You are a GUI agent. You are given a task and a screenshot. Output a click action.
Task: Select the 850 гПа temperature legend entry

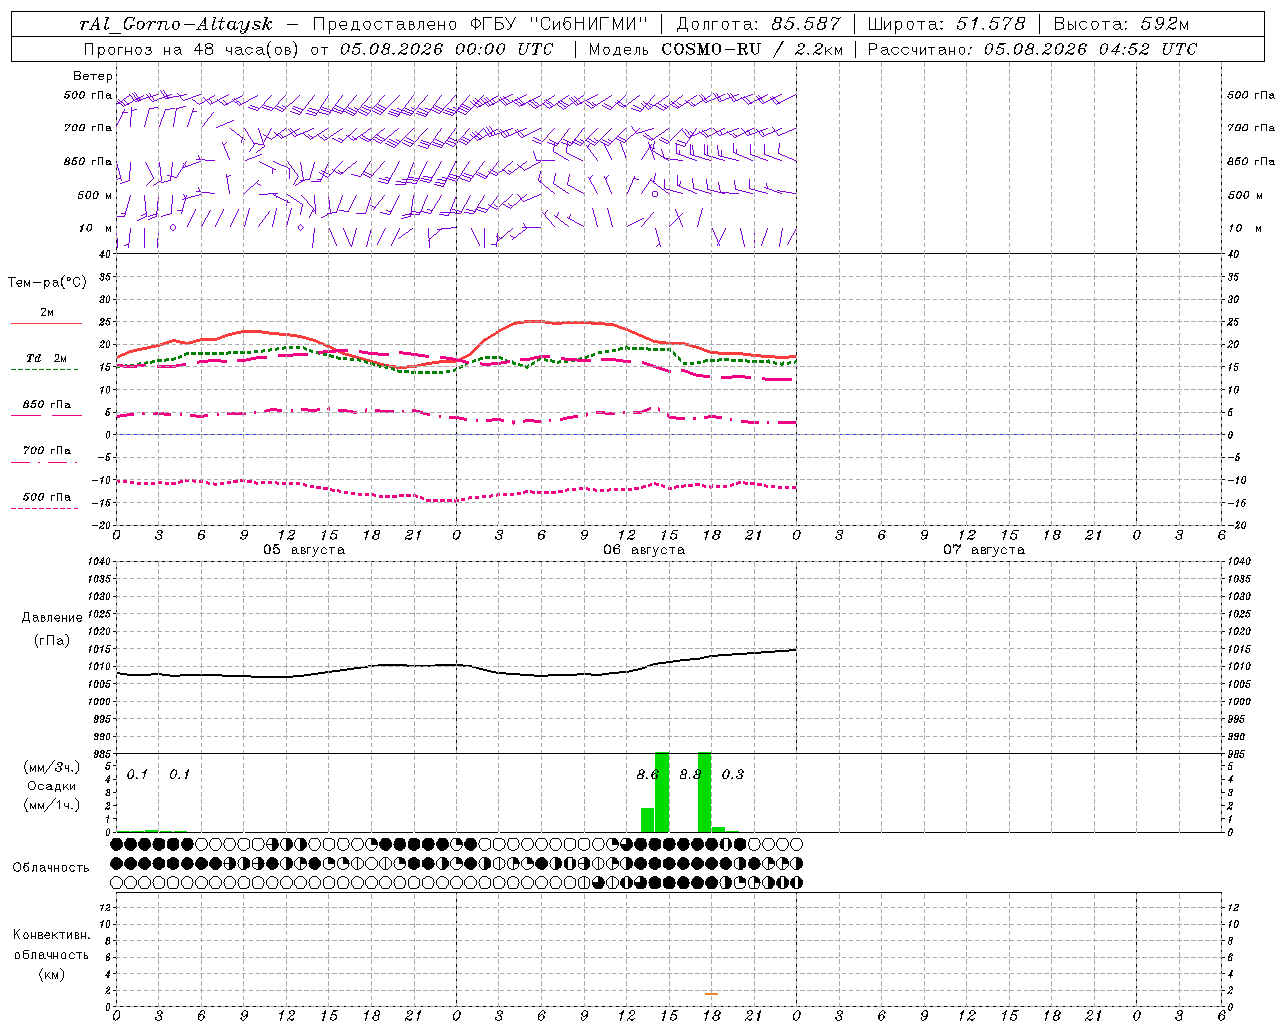47,408
